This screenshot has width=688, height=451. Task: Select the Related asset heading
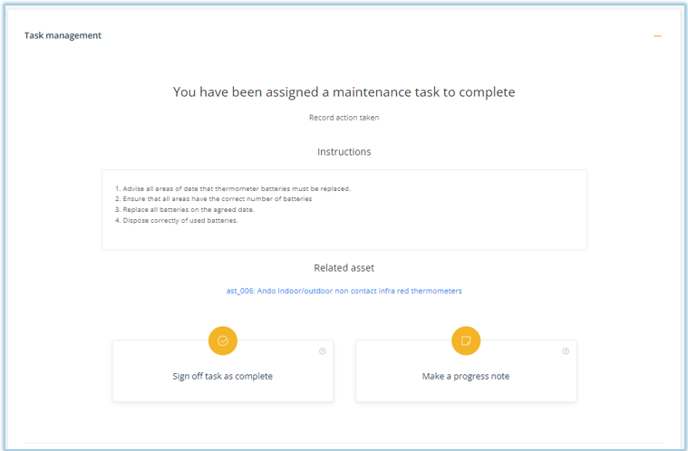(344, 268)
